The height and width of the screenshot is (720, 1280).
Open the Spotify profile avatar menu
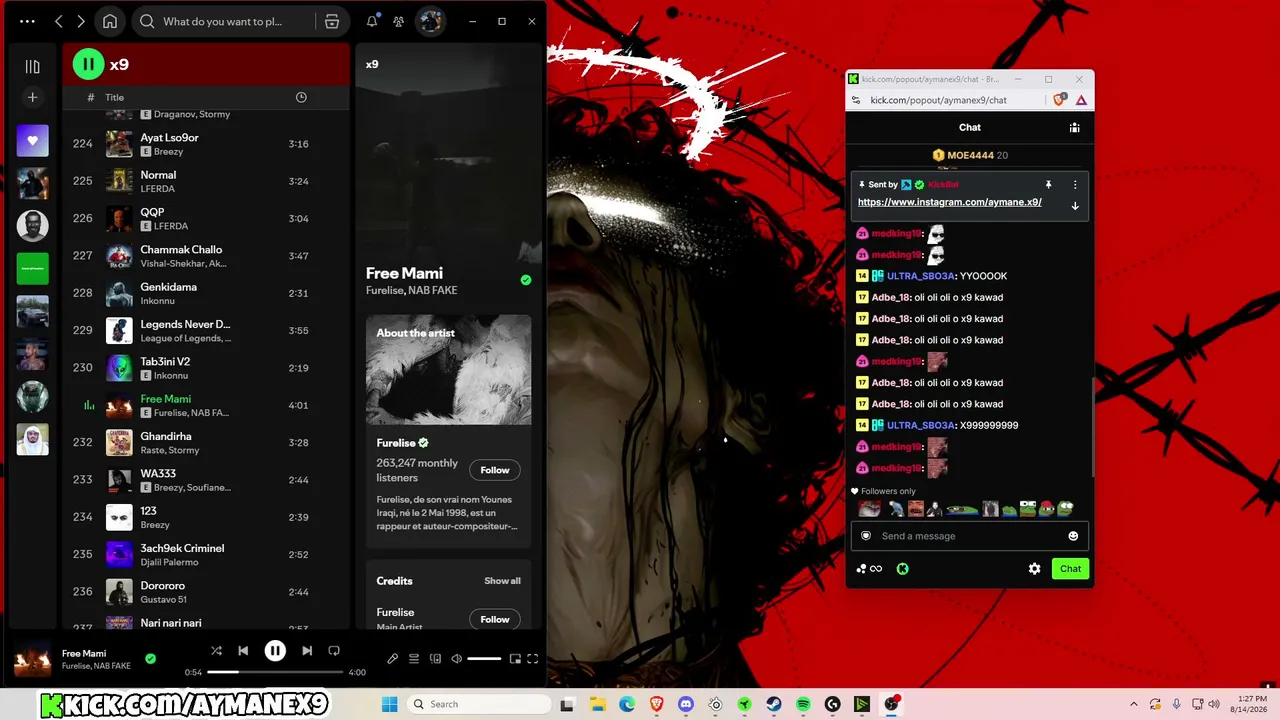coord(430,21)
